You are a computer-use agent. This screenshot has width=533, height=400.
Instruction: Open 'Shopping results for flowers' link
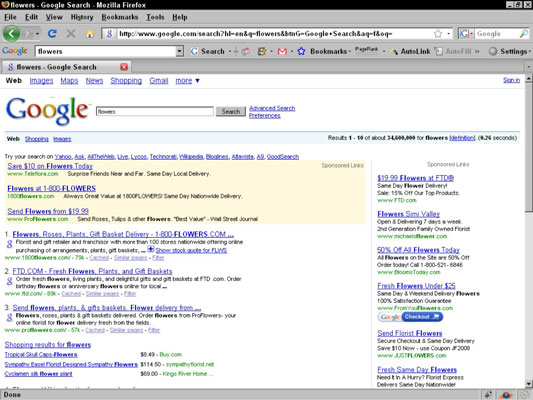[48, 345]
